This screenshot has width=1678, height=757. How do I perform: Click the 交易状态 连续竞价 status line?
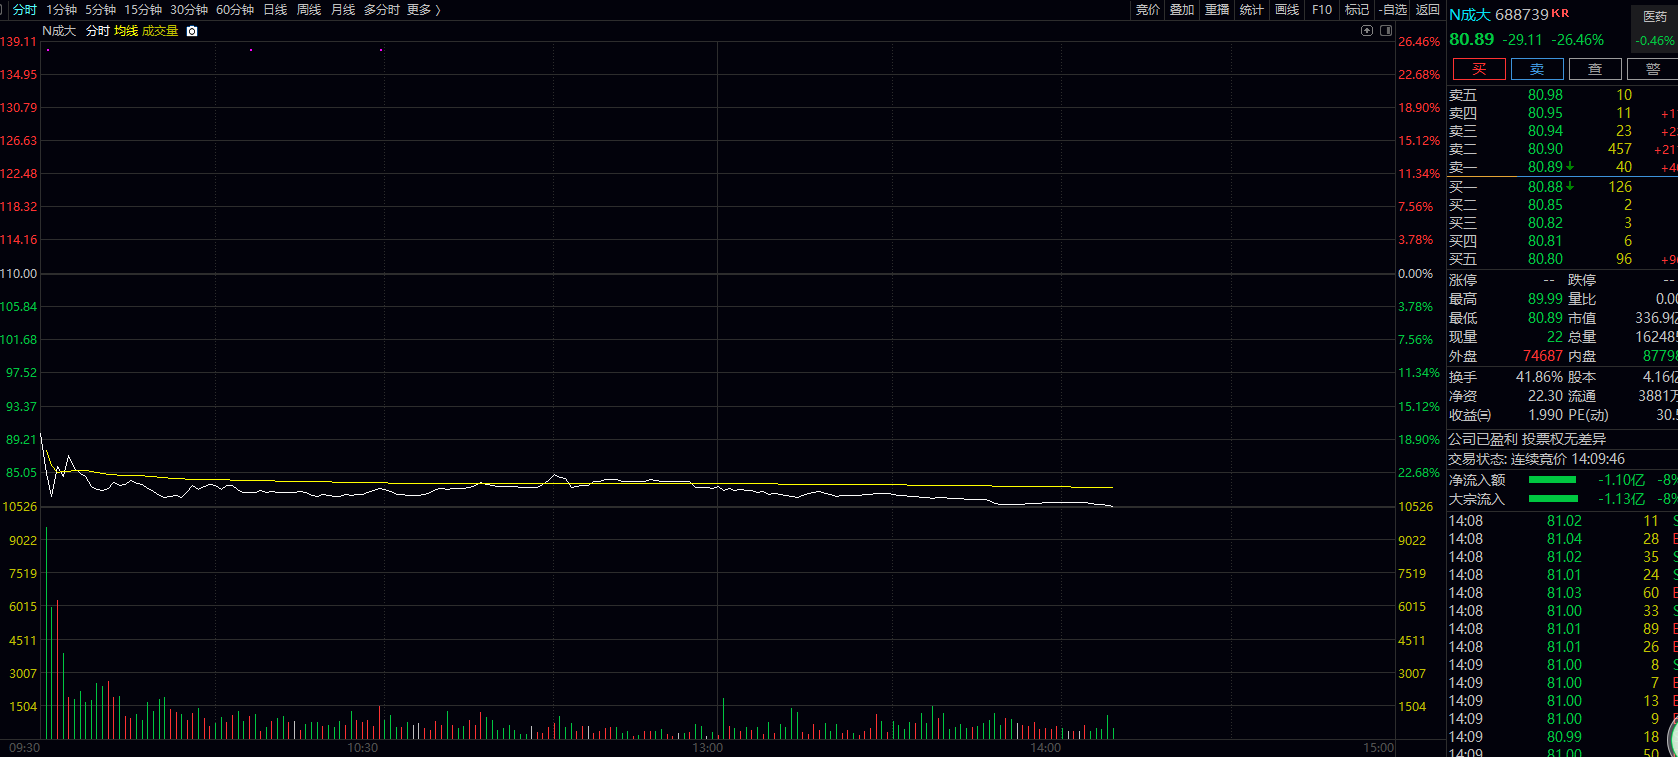1536,459
